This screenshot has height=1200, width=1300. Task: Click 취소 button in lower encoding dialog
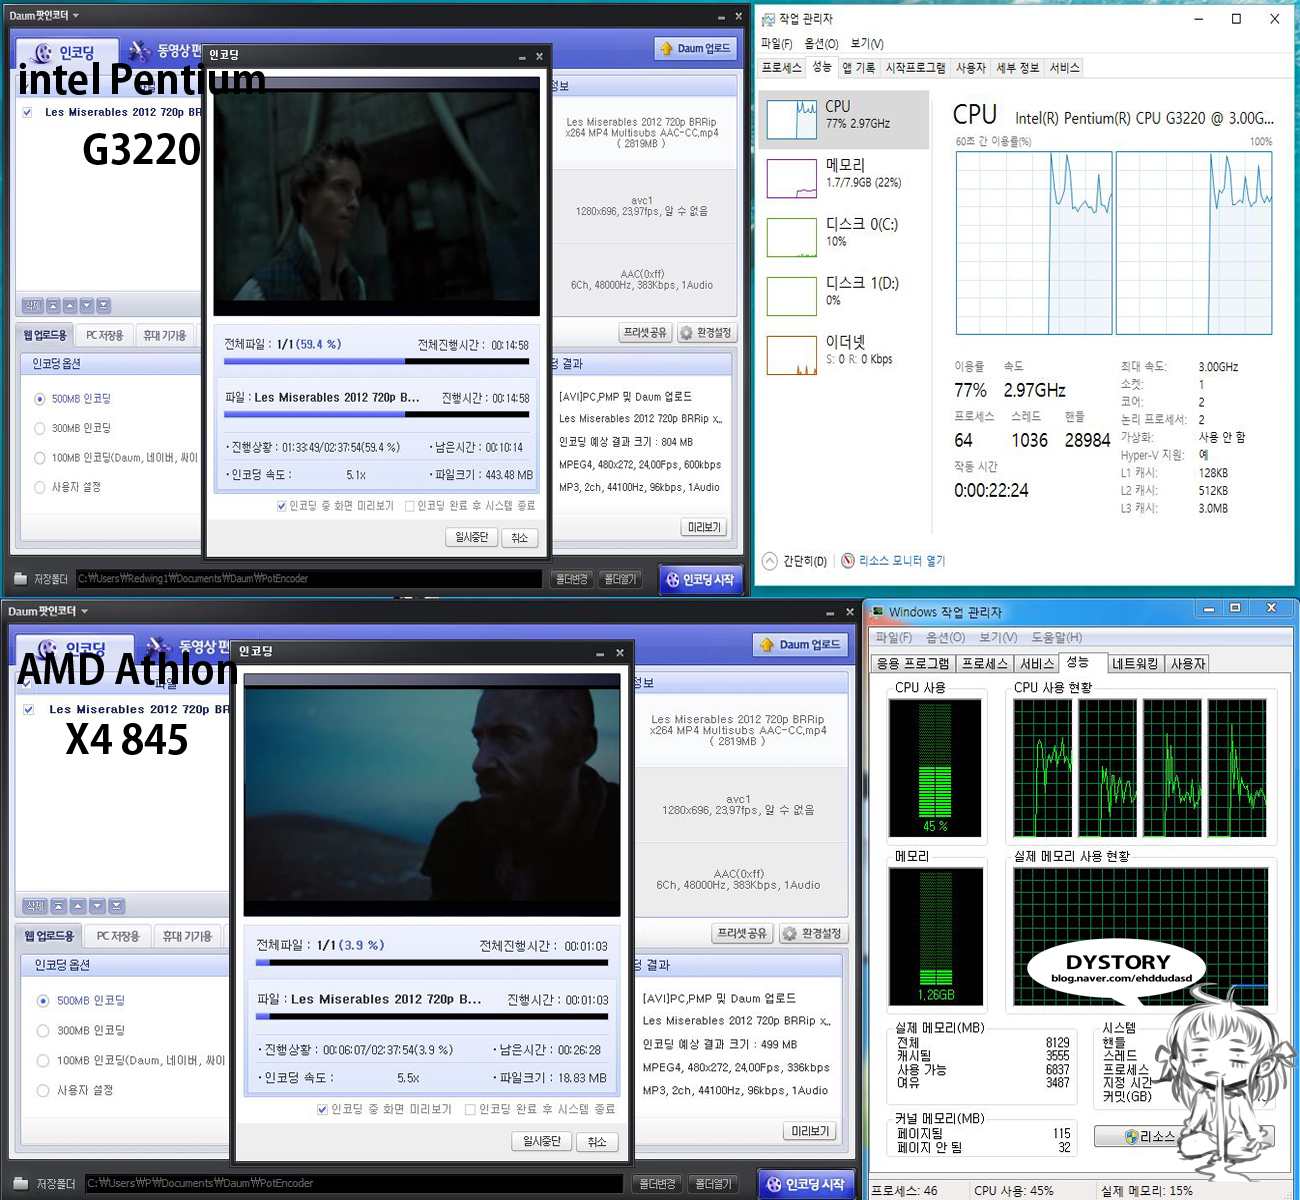(597, 1142)
